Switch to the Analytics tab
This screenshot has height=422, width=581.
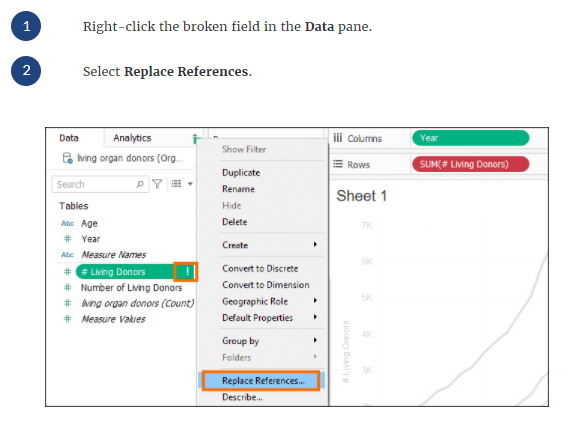(x=132, y=138)
